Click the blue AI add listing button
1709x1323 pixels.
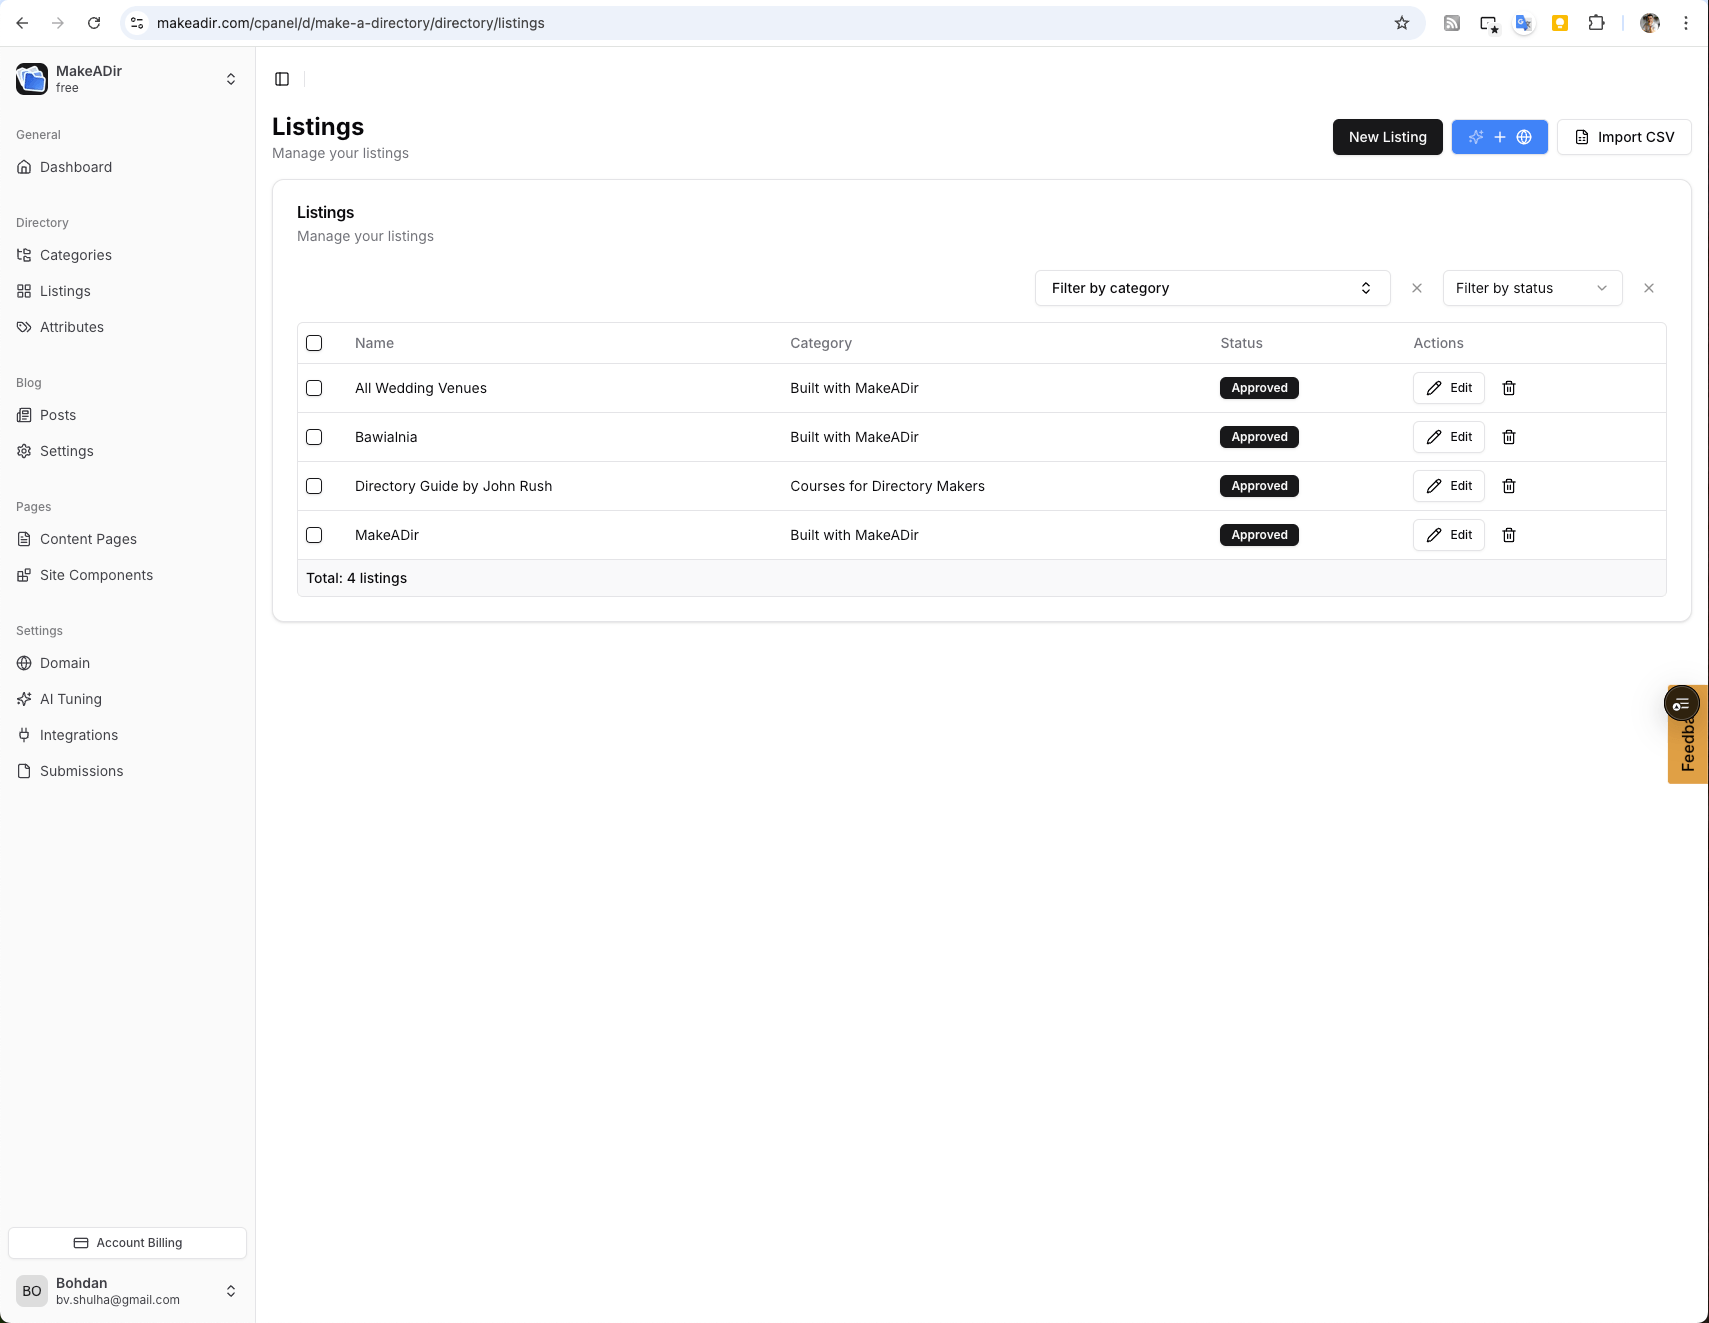coord(1499,137)
